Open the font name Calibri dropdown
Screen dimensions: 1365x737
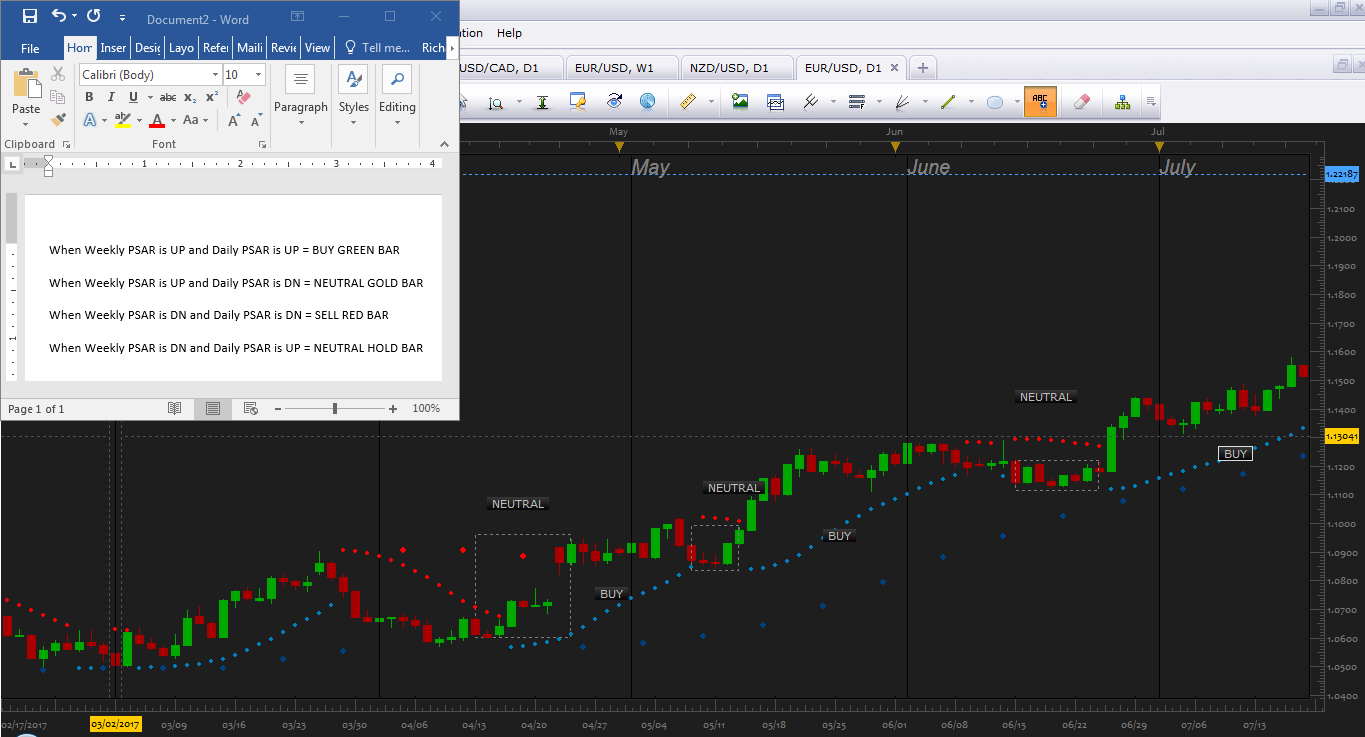[215, 75]
